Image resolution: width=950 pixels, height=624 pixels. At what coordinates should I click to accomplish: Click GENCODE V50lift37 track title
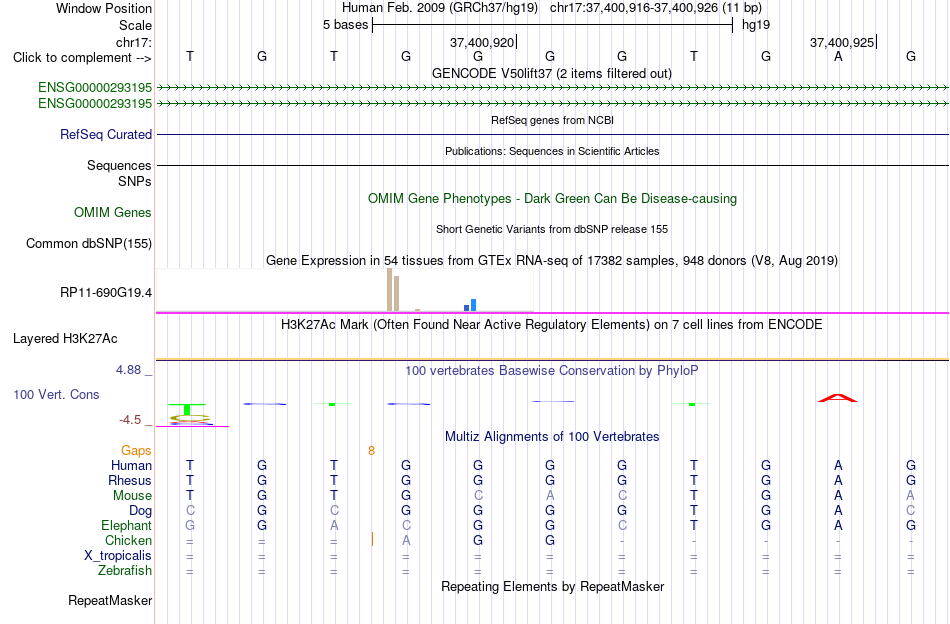(552, 73)
